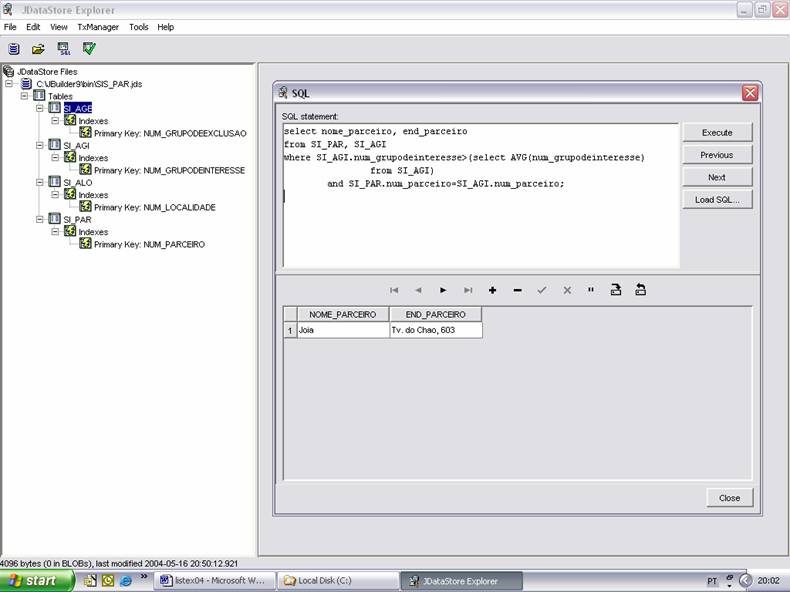Open the Help menu

(x=166, y=27)
